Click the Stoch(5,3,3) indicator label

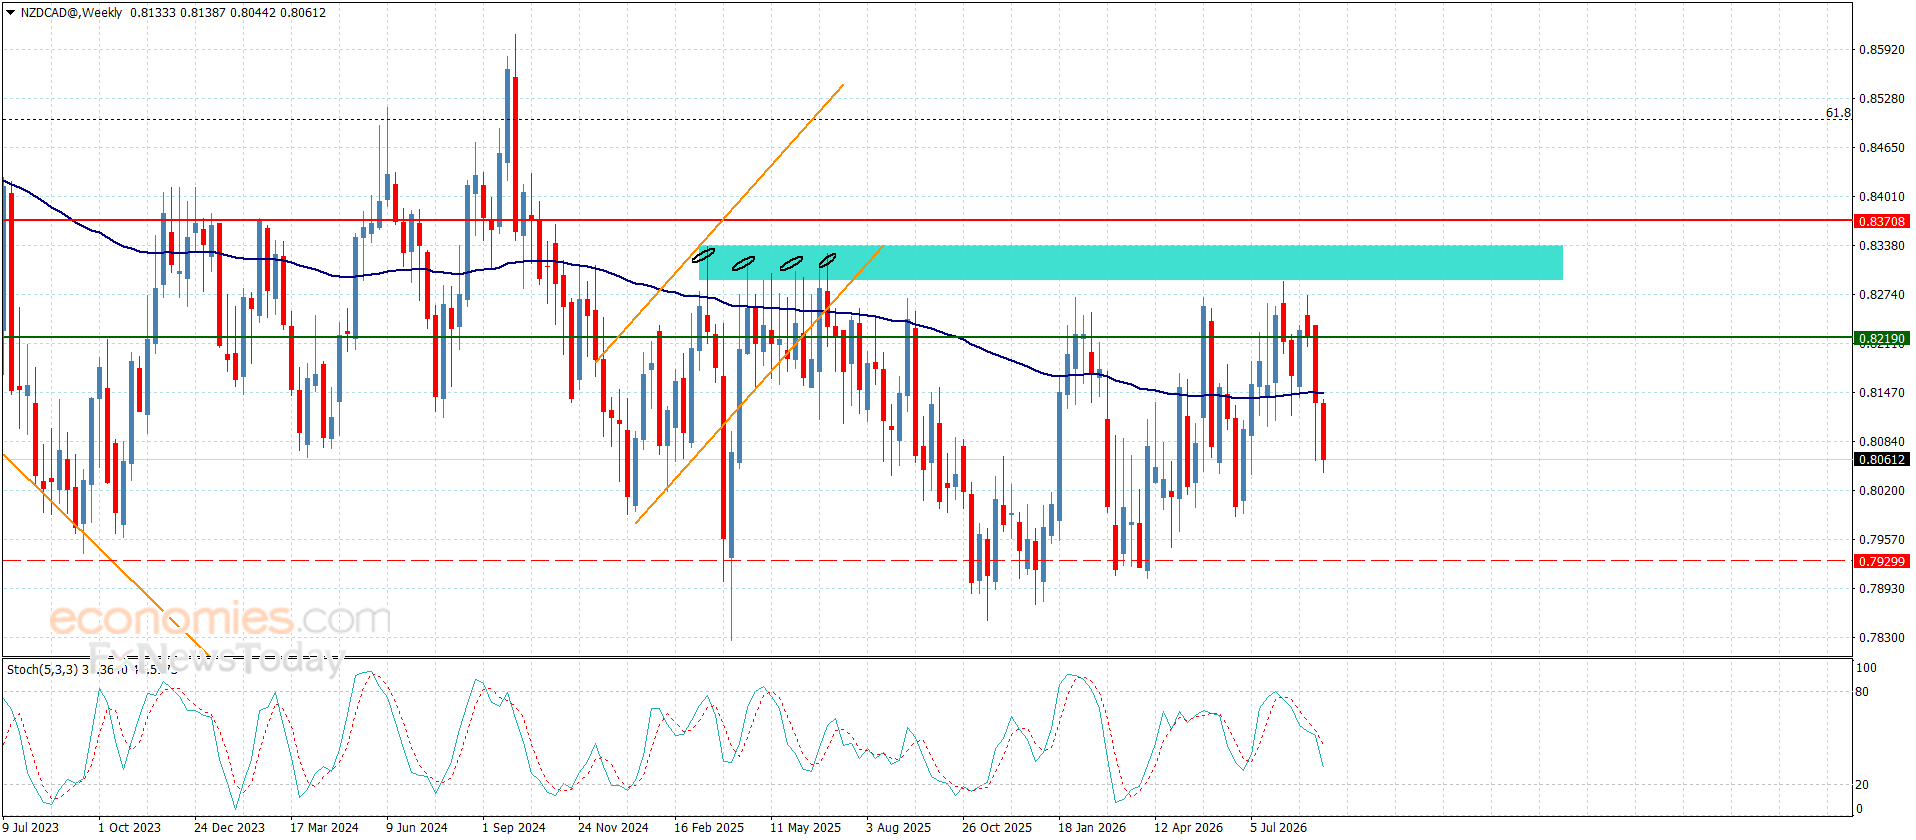click(42, 669)
